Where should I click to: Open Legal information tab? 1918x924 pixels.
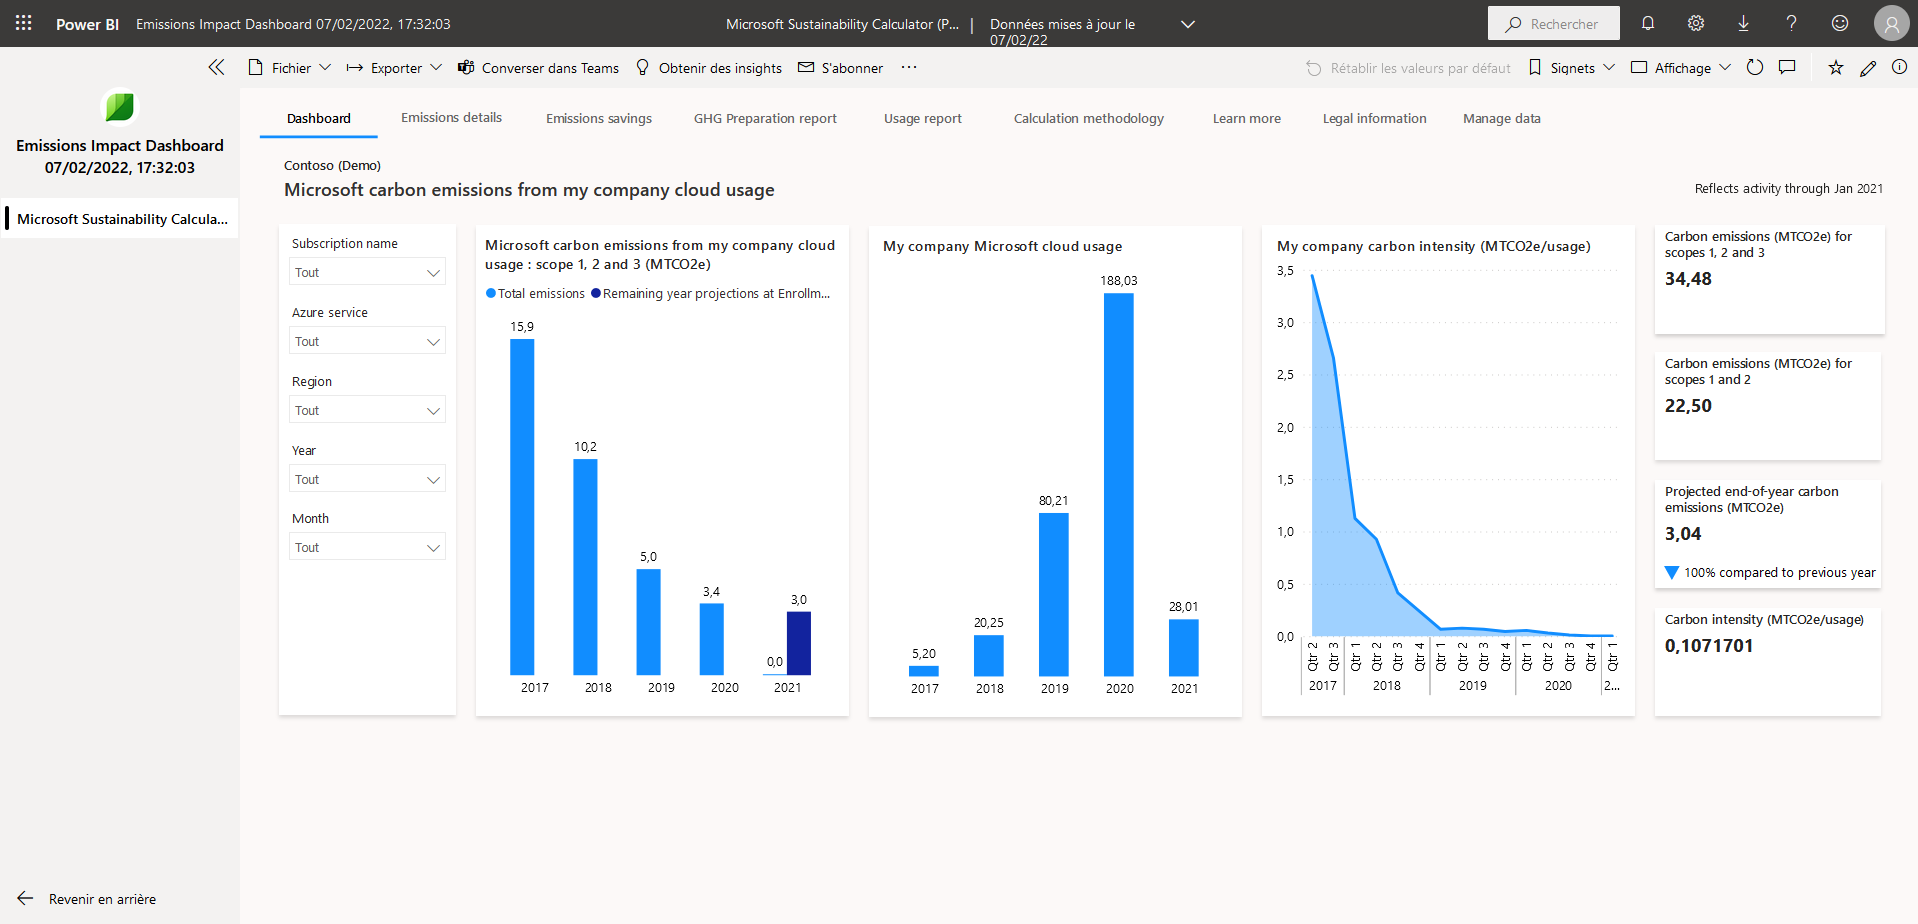1375,118
